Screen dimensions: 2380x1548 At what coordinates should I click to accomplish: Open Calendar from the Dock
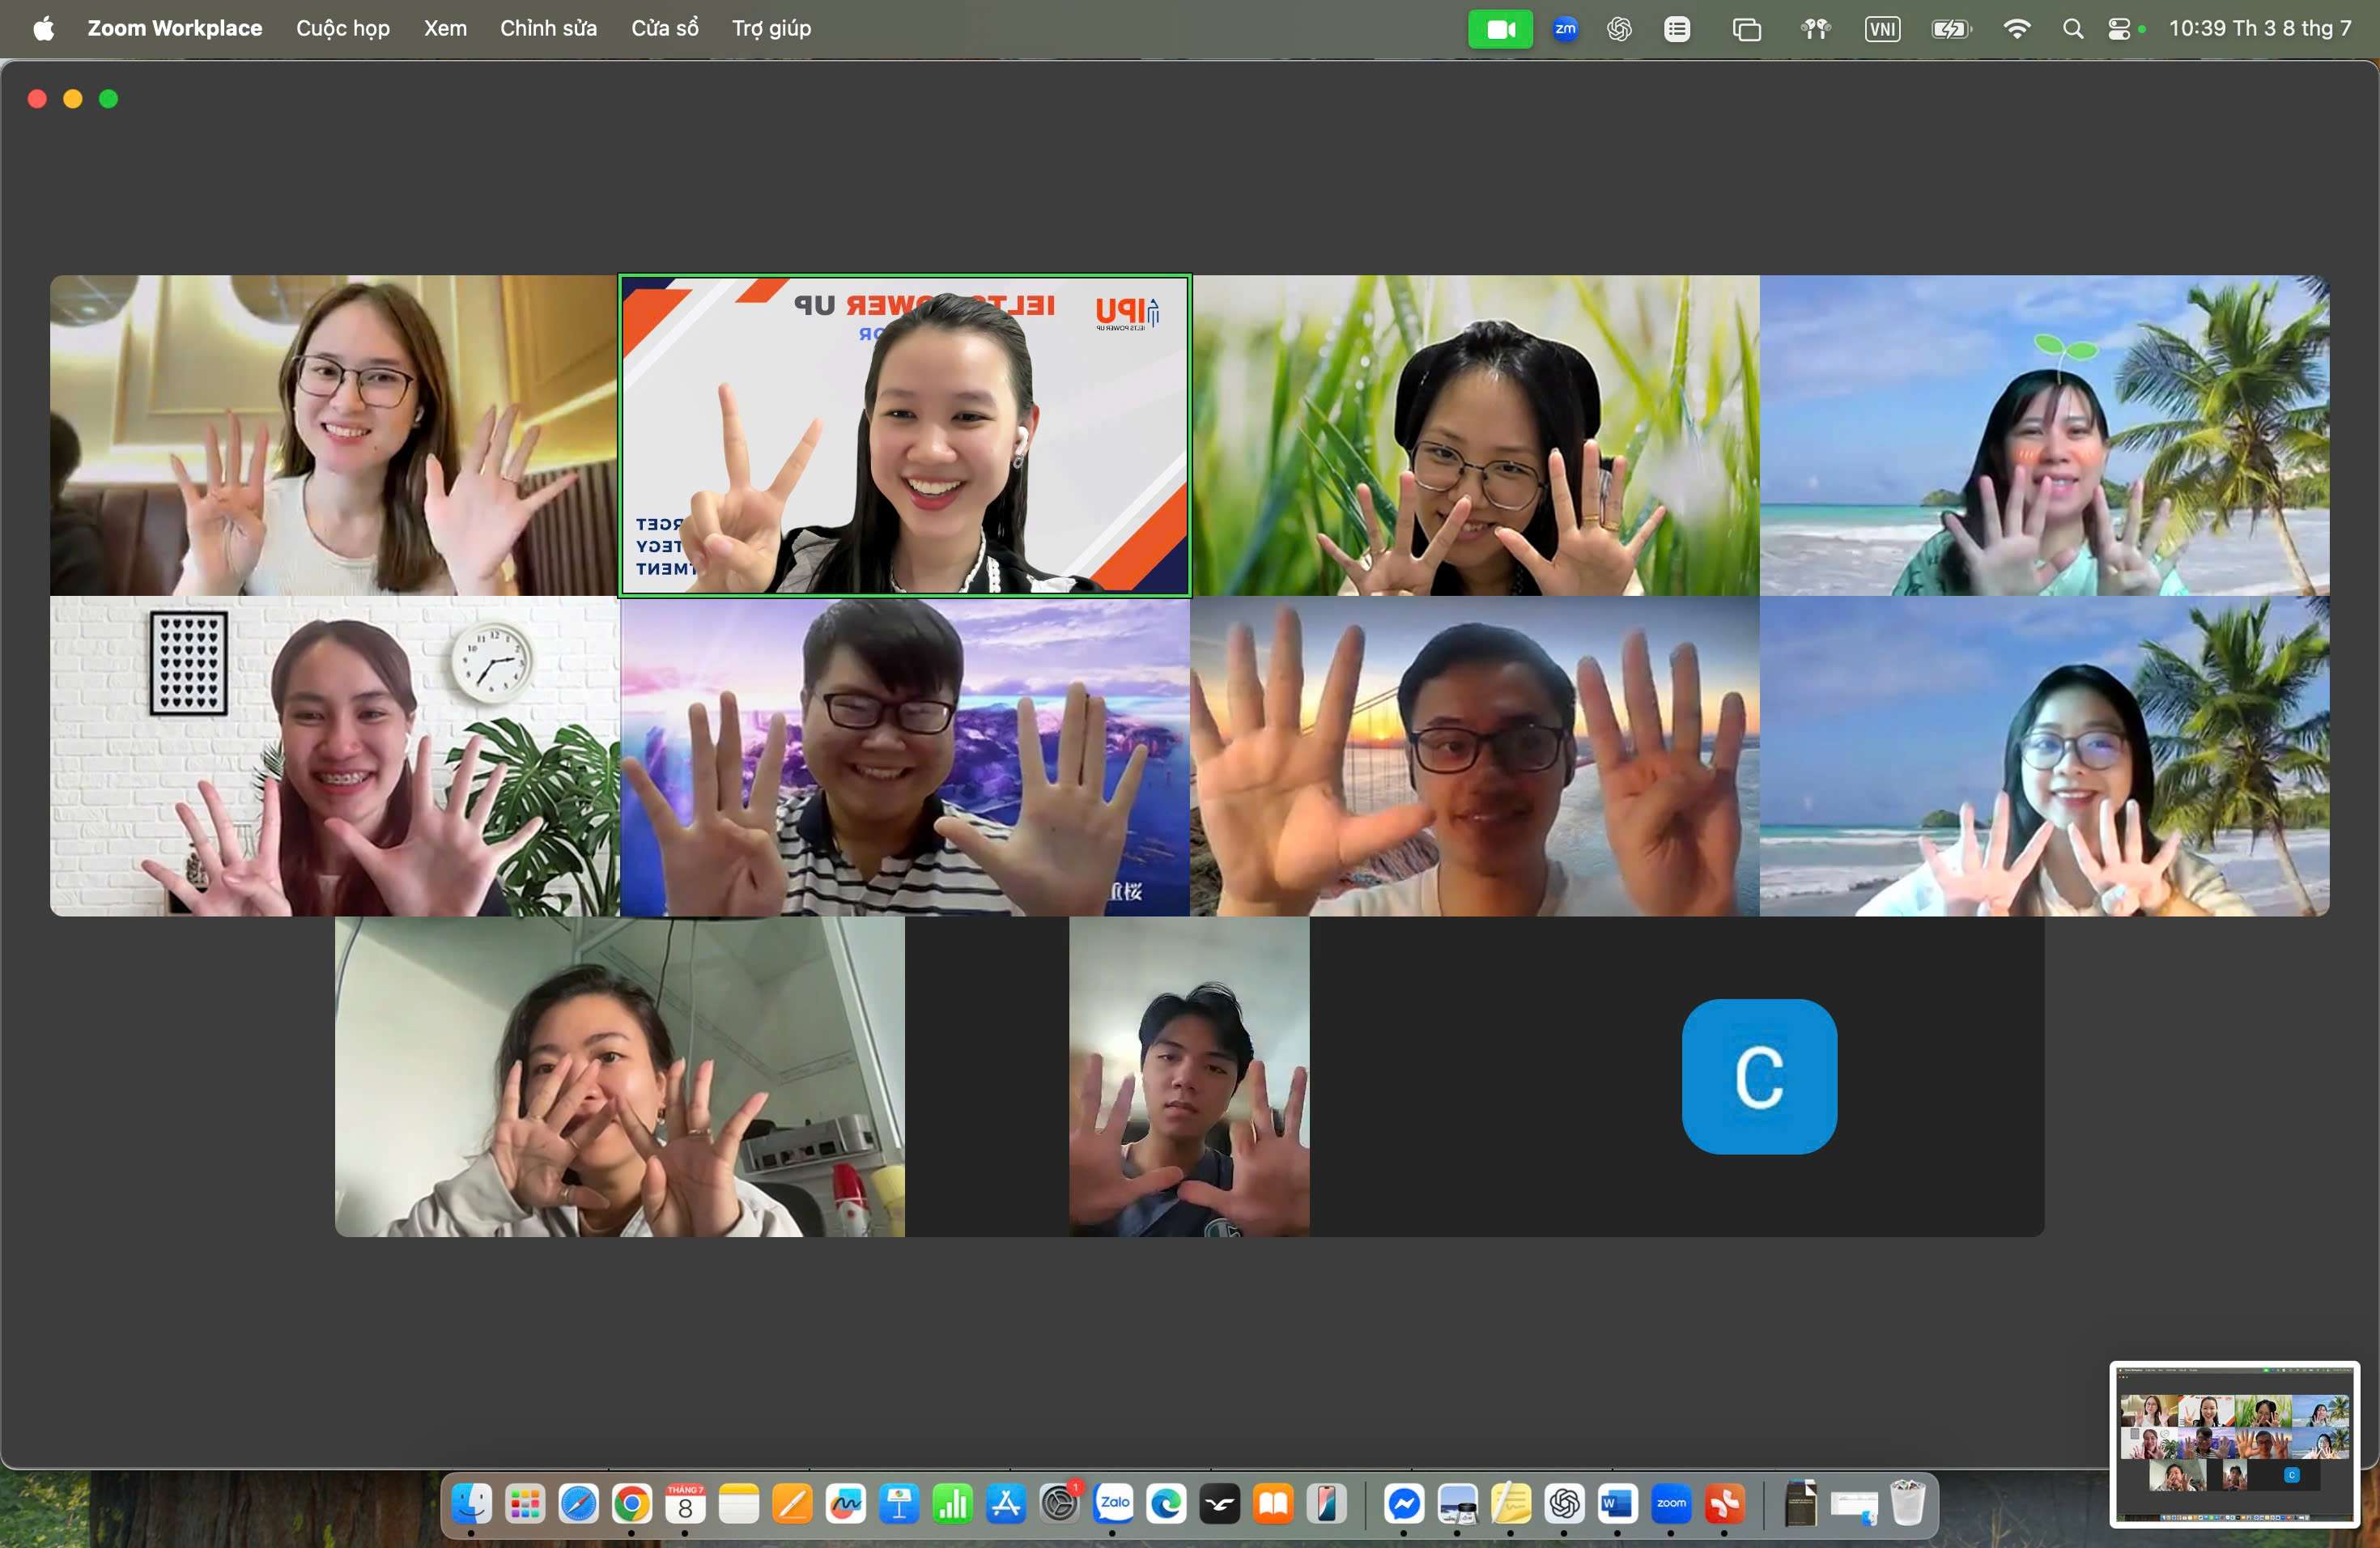(685, 1503)
